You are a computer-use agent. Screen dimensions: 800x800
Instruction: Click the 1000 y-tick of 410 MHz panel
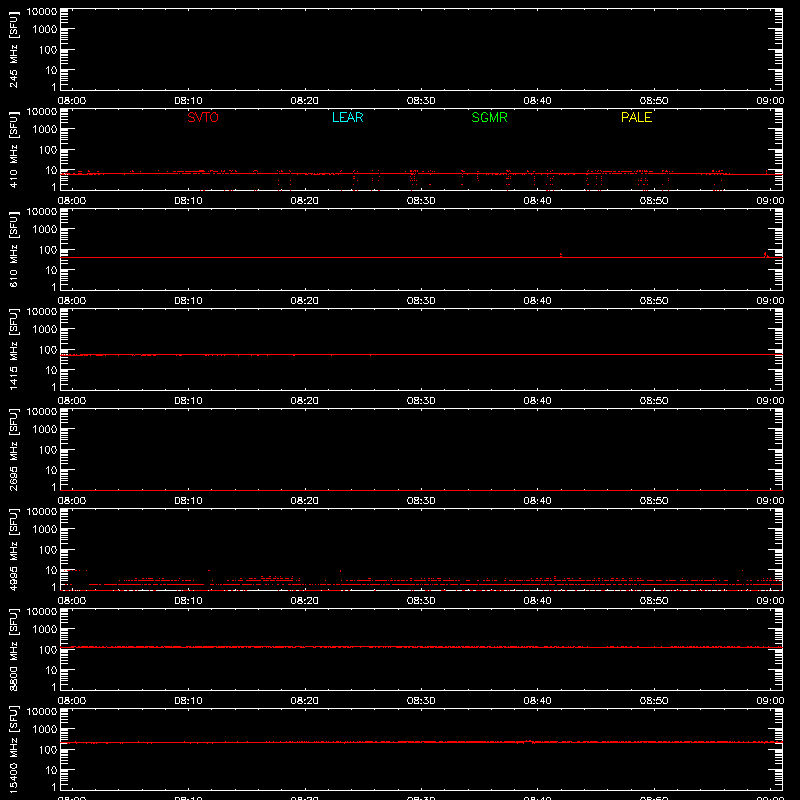pyautogui.click(x=45, y=130)
